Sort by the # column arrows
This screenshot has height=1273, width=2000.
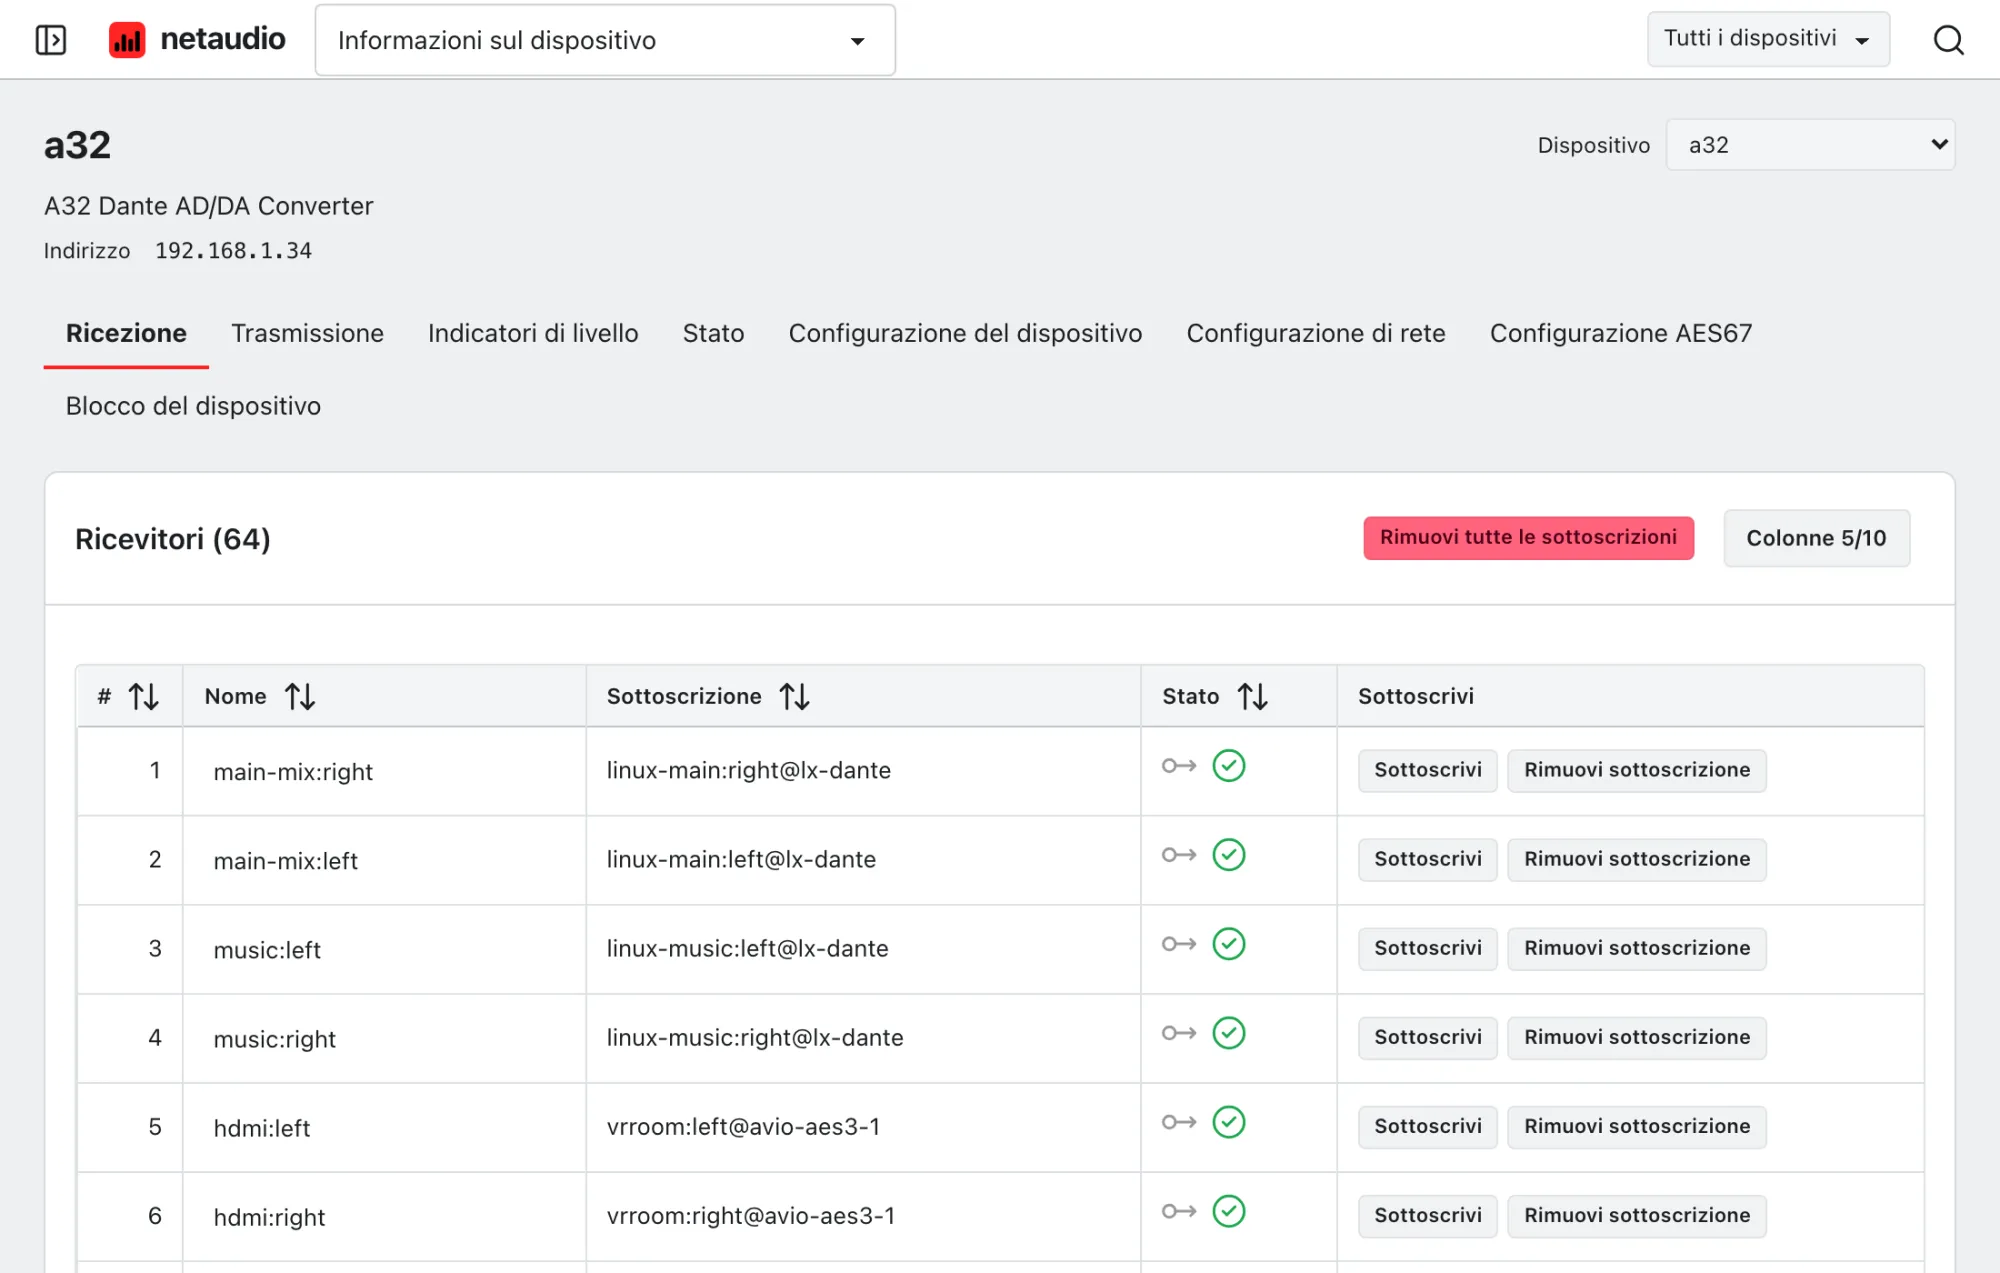coord(143,696)
